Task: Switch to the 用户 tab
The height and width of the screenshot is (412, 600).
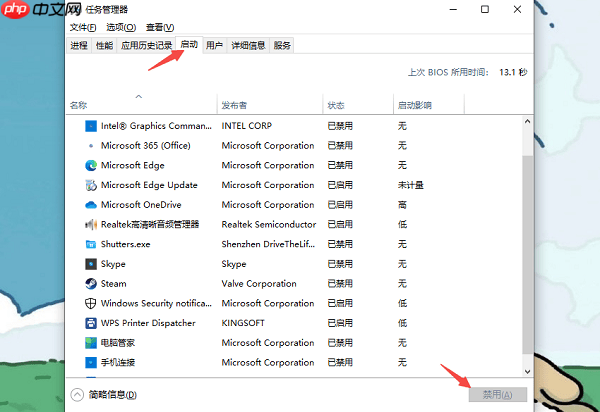Action: (214, 46)
